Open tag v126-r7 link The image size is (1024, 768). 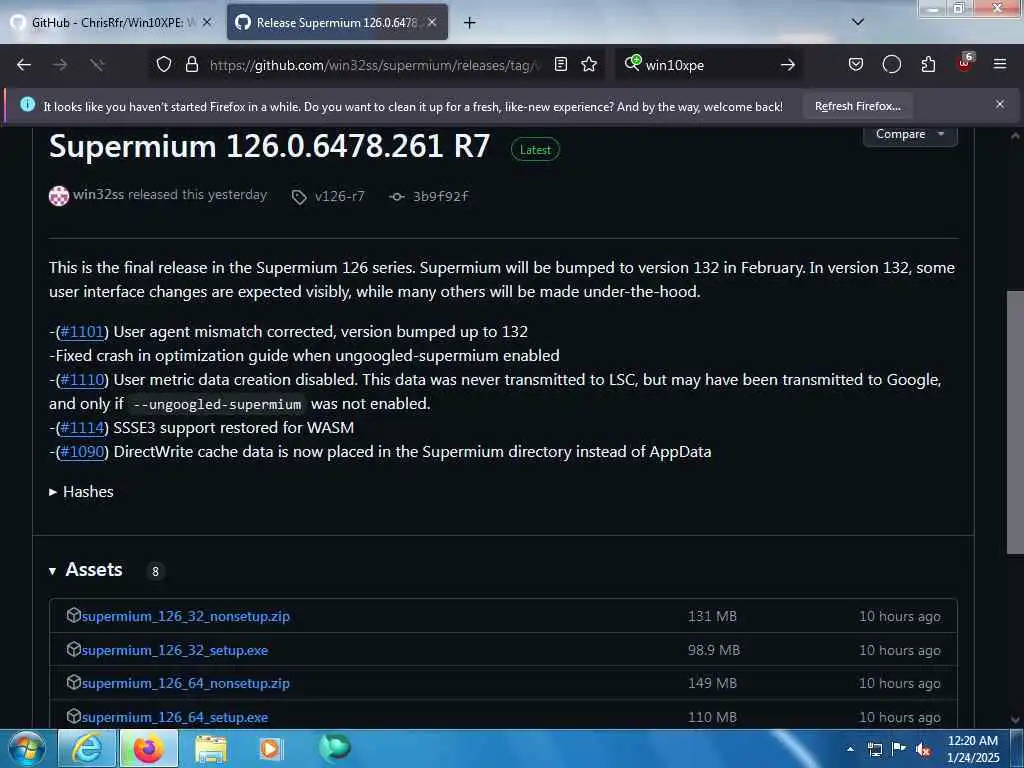tap(339, 197)
